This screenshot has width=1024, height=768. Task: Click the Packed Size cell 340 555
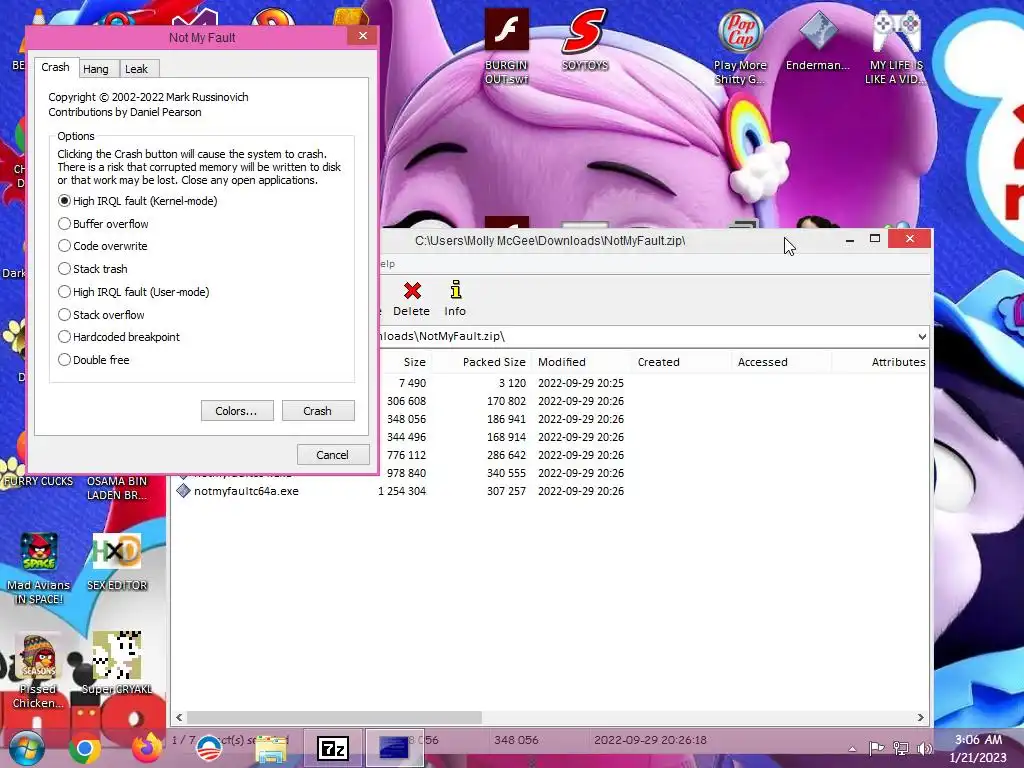pos(506,473)
